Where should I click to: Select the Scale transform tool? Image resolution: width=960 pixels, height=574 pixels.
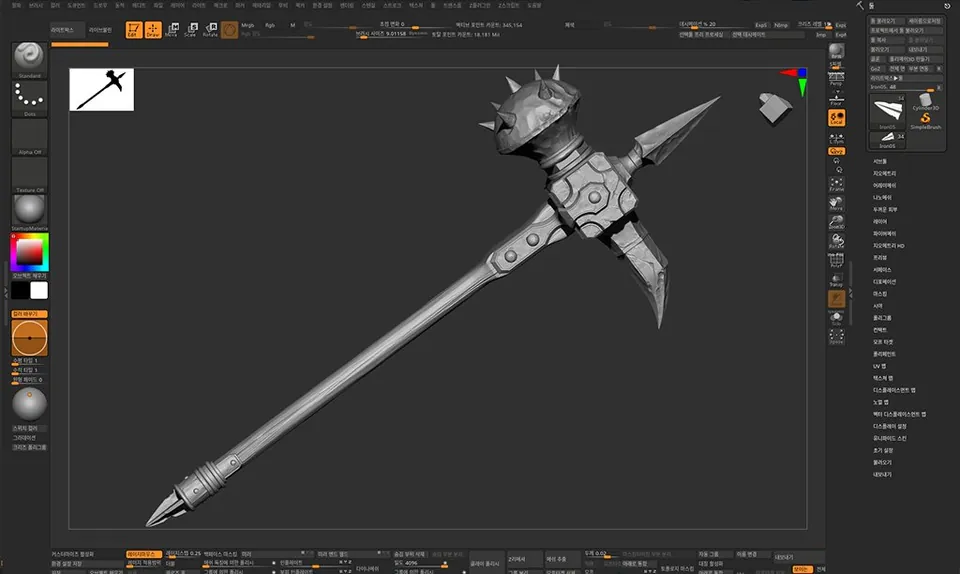190,29
